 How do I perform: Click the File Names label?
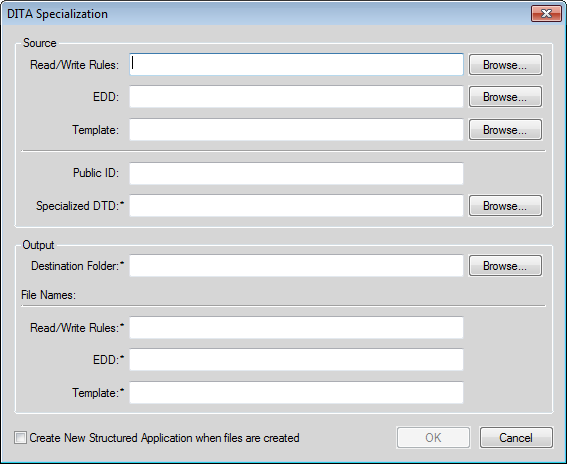tap(48, 295)
